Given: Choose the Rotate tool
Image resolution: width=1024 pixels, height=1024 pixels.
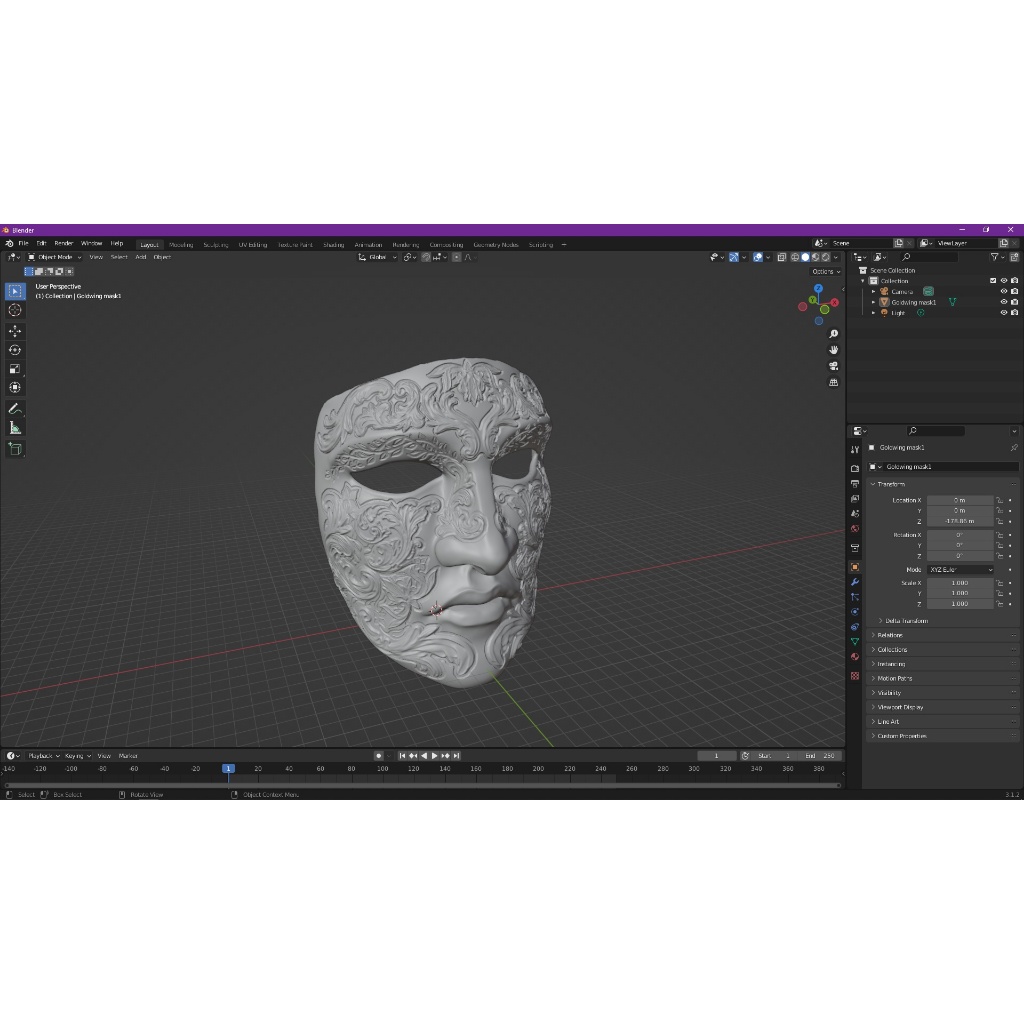Looking at the screenshot, I should tap(15, 350).
